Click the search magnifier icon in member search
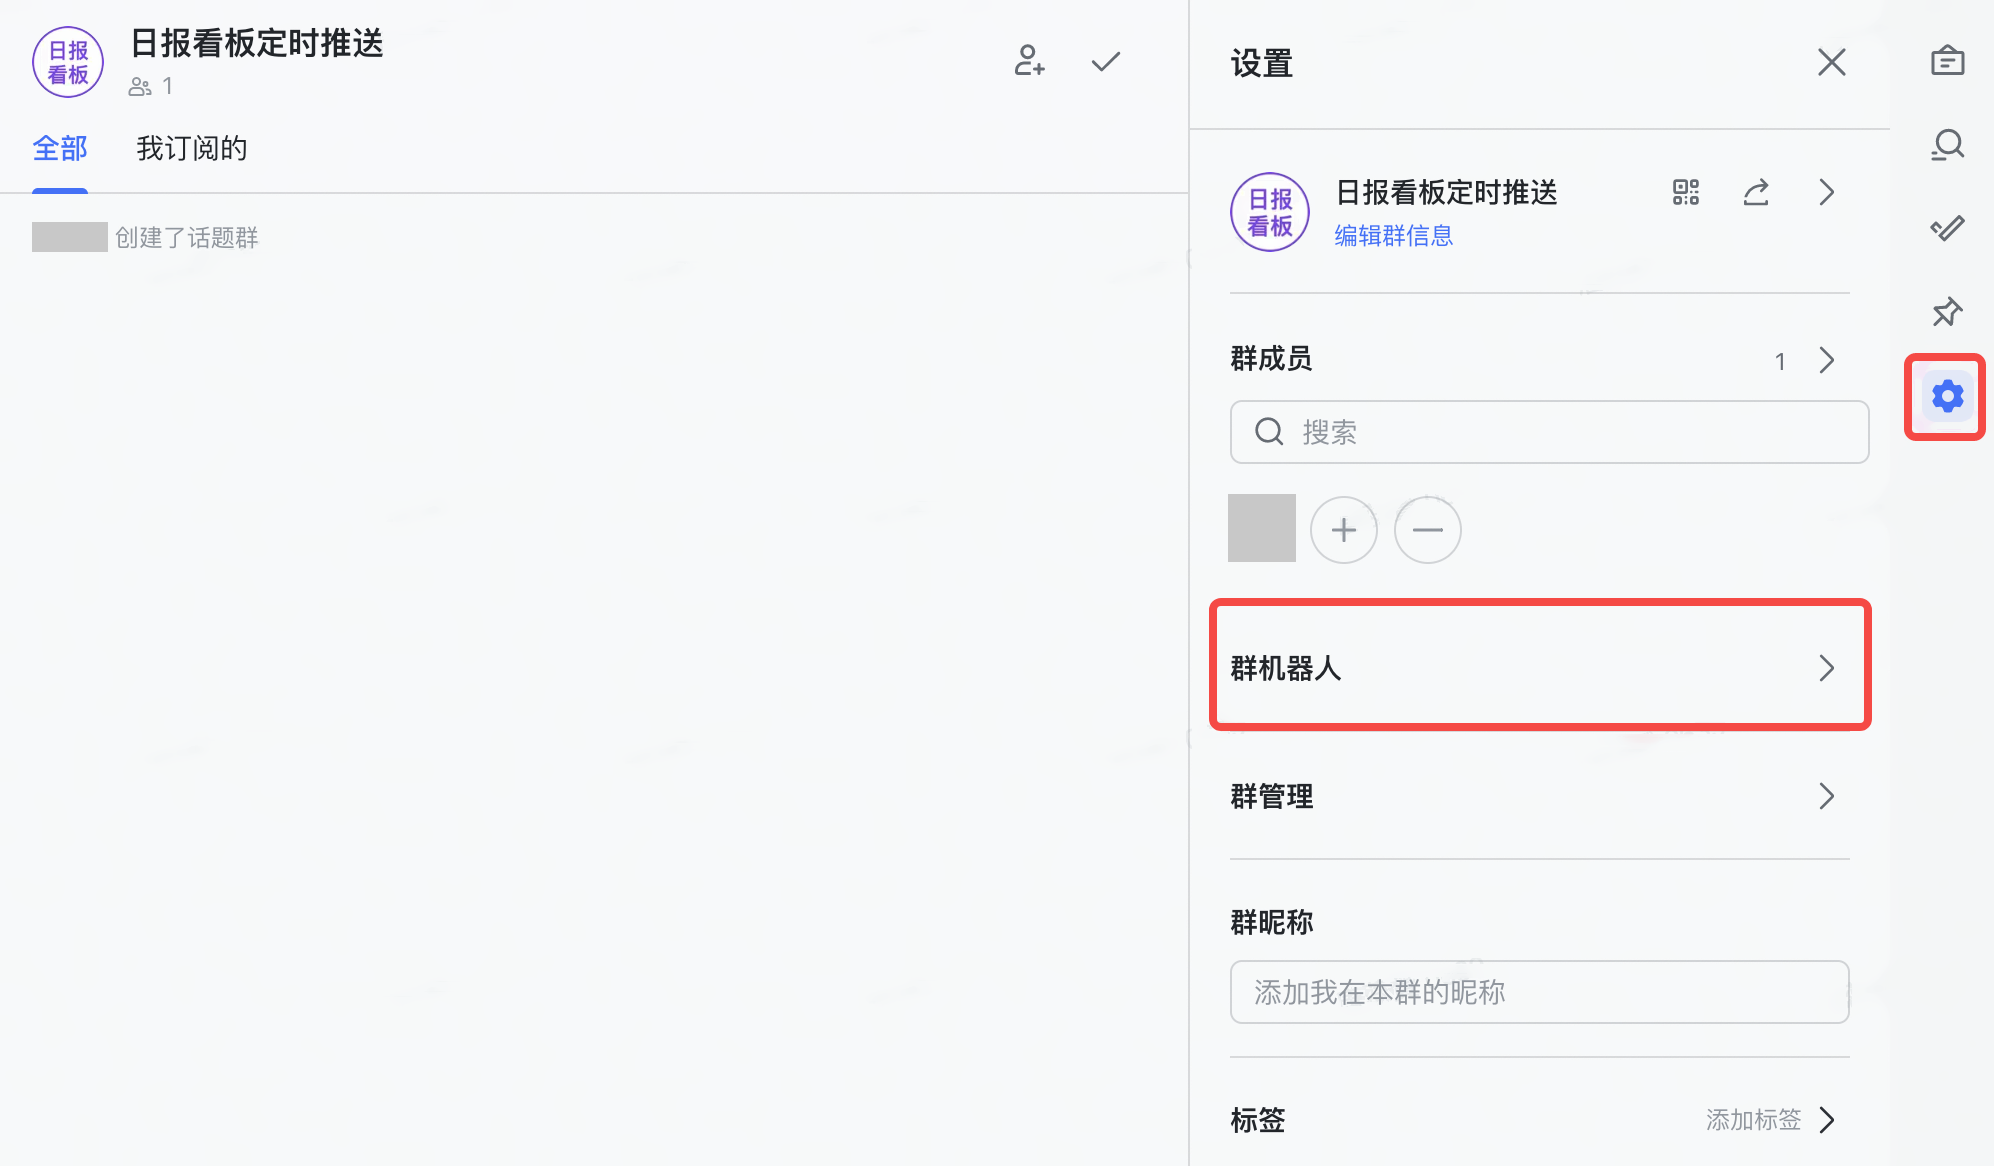 point(1269,432)
